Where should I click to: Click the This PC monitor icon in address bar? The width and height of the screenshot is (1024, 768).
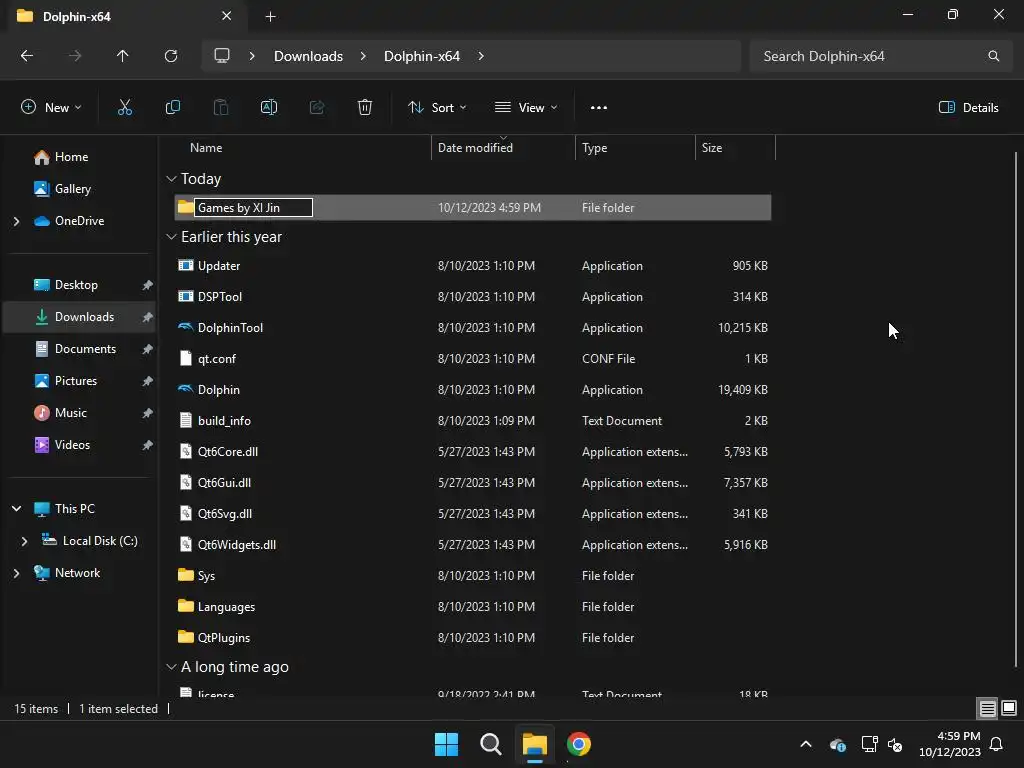(222, 56)
